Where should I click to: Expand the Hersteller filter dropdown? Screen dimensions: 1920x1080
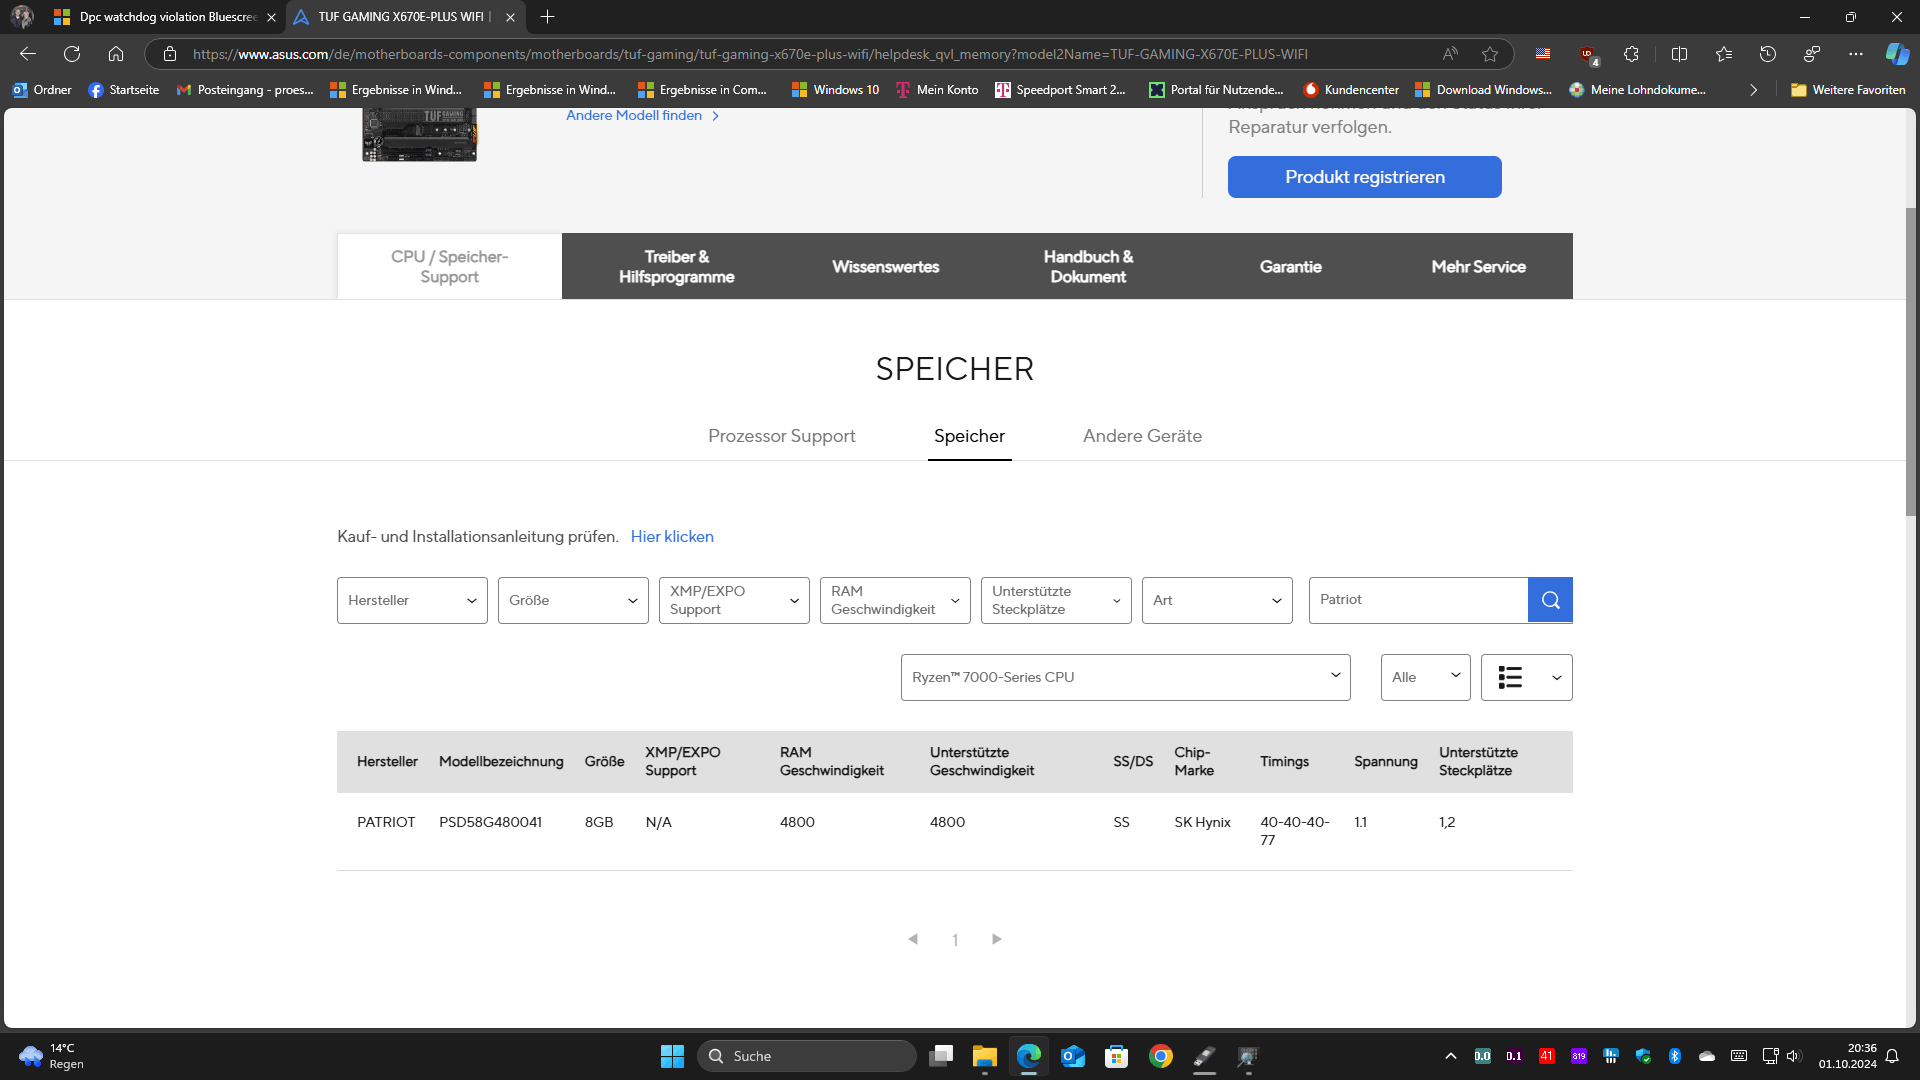[x=412, y=600]
